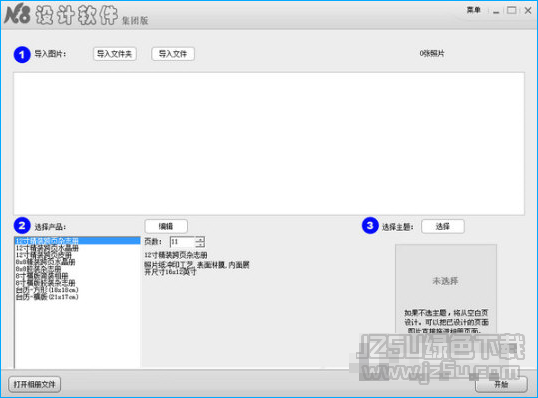The image size is (538, 398).
Task: Maximize the N8 design software window
Action: tap(512, 11)
